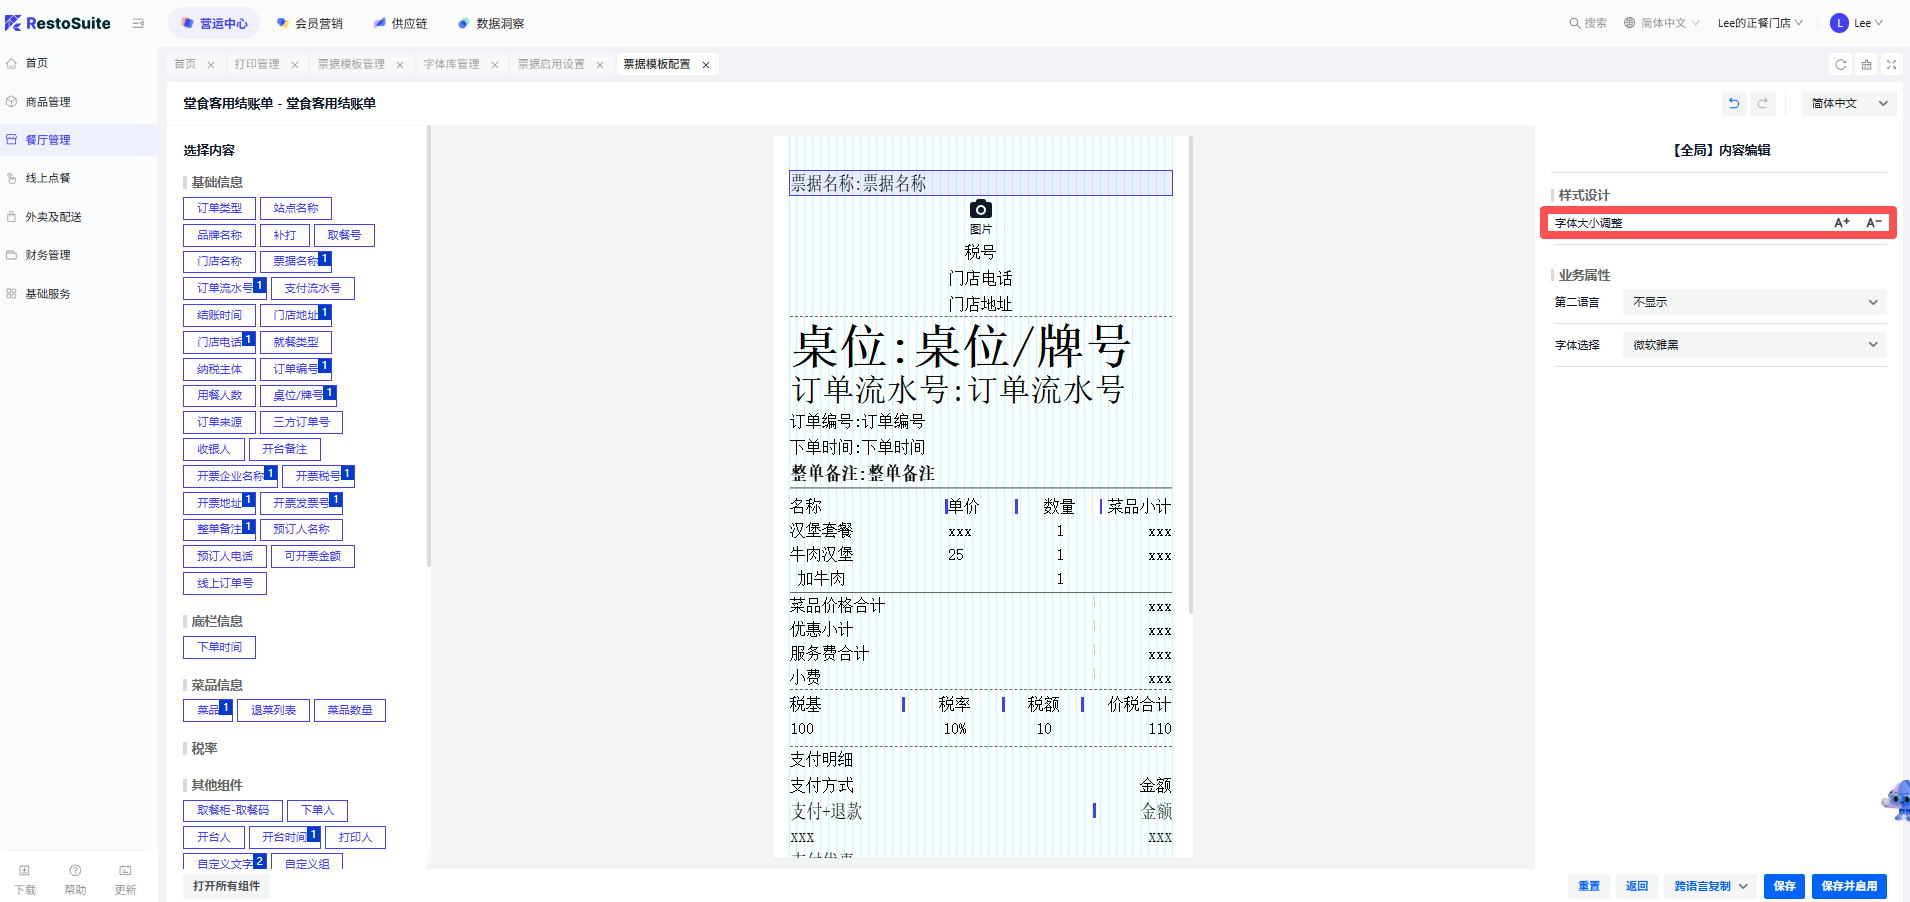The width and height of the screenshot is (1910, 902).
Task: Click the redo arrow icon
Action: click(1763, 103)
